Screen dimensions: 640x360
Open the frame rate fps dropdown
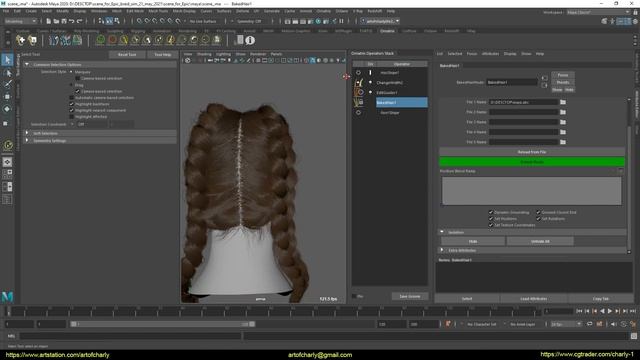(566, 324)
